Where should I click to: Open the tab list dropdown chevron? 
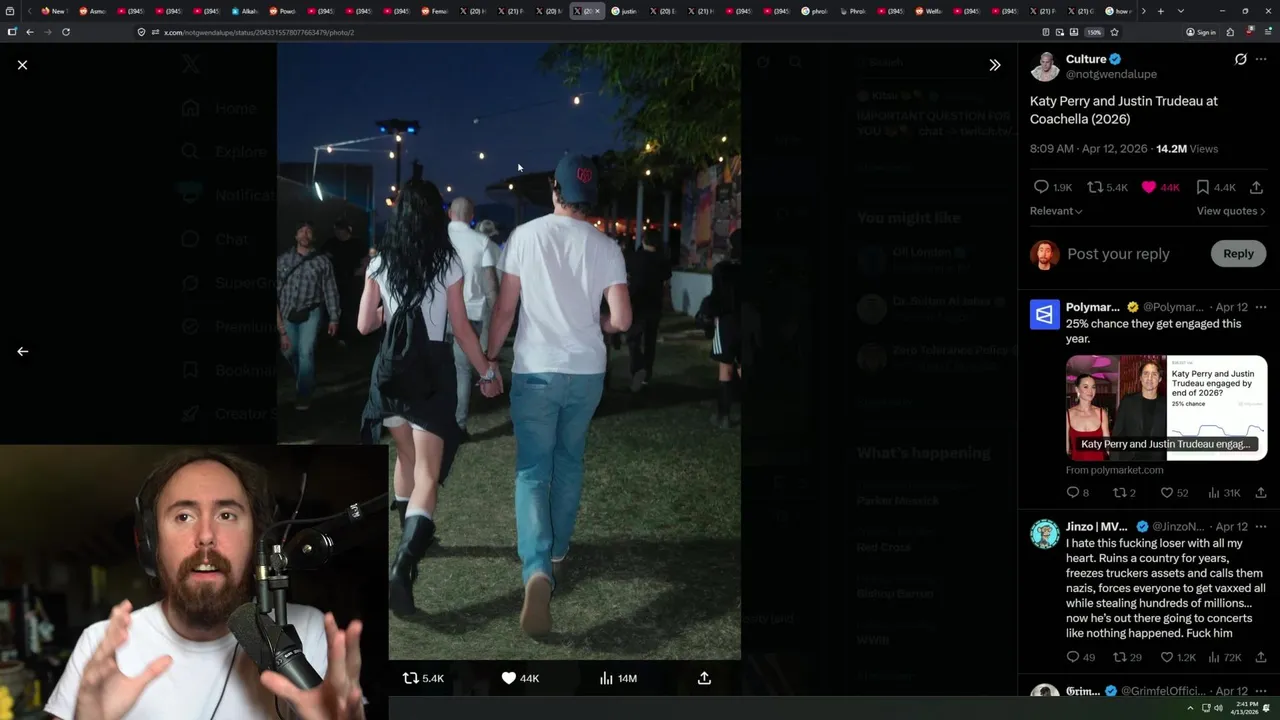coord(1180,11)
